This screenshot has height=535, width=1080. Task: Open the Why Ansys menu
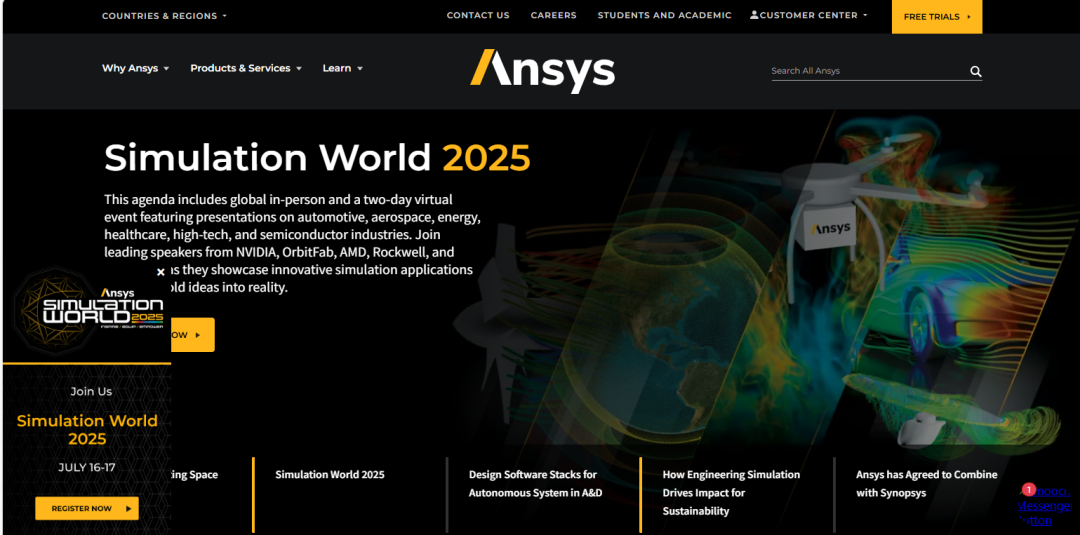[136, 68]
